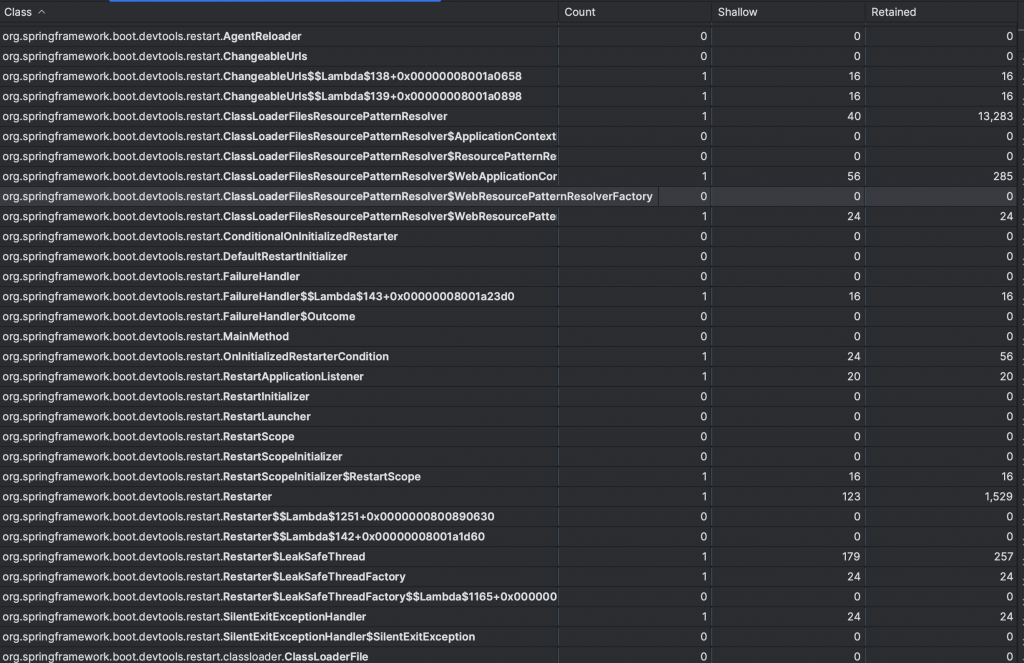This screenshot has width=1024, height=663.
Task: Select OnInitializedRestarterCondition row
Action: [x=509, y=357]
